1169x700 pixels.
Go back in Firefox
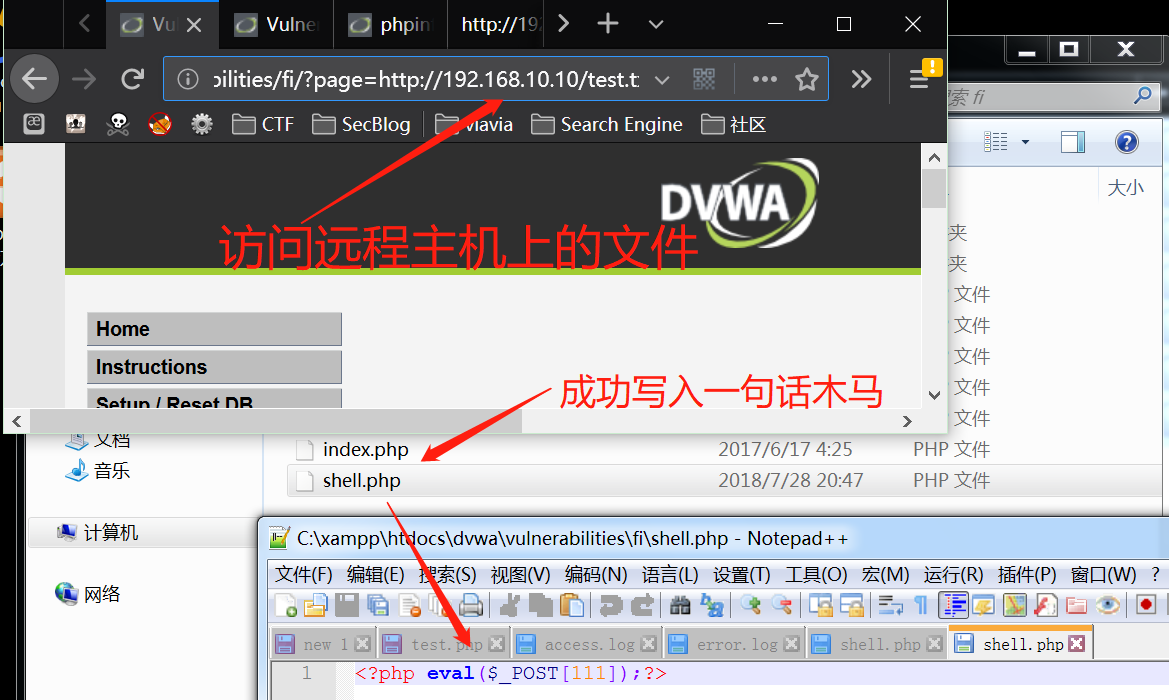coord(34,78)
